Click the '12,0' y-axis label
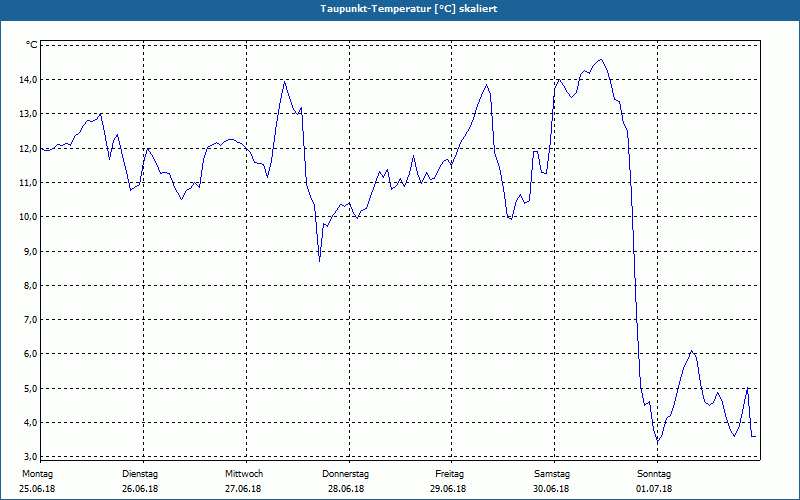Screen dimensions: 800x500 click(x=29, y=148)
